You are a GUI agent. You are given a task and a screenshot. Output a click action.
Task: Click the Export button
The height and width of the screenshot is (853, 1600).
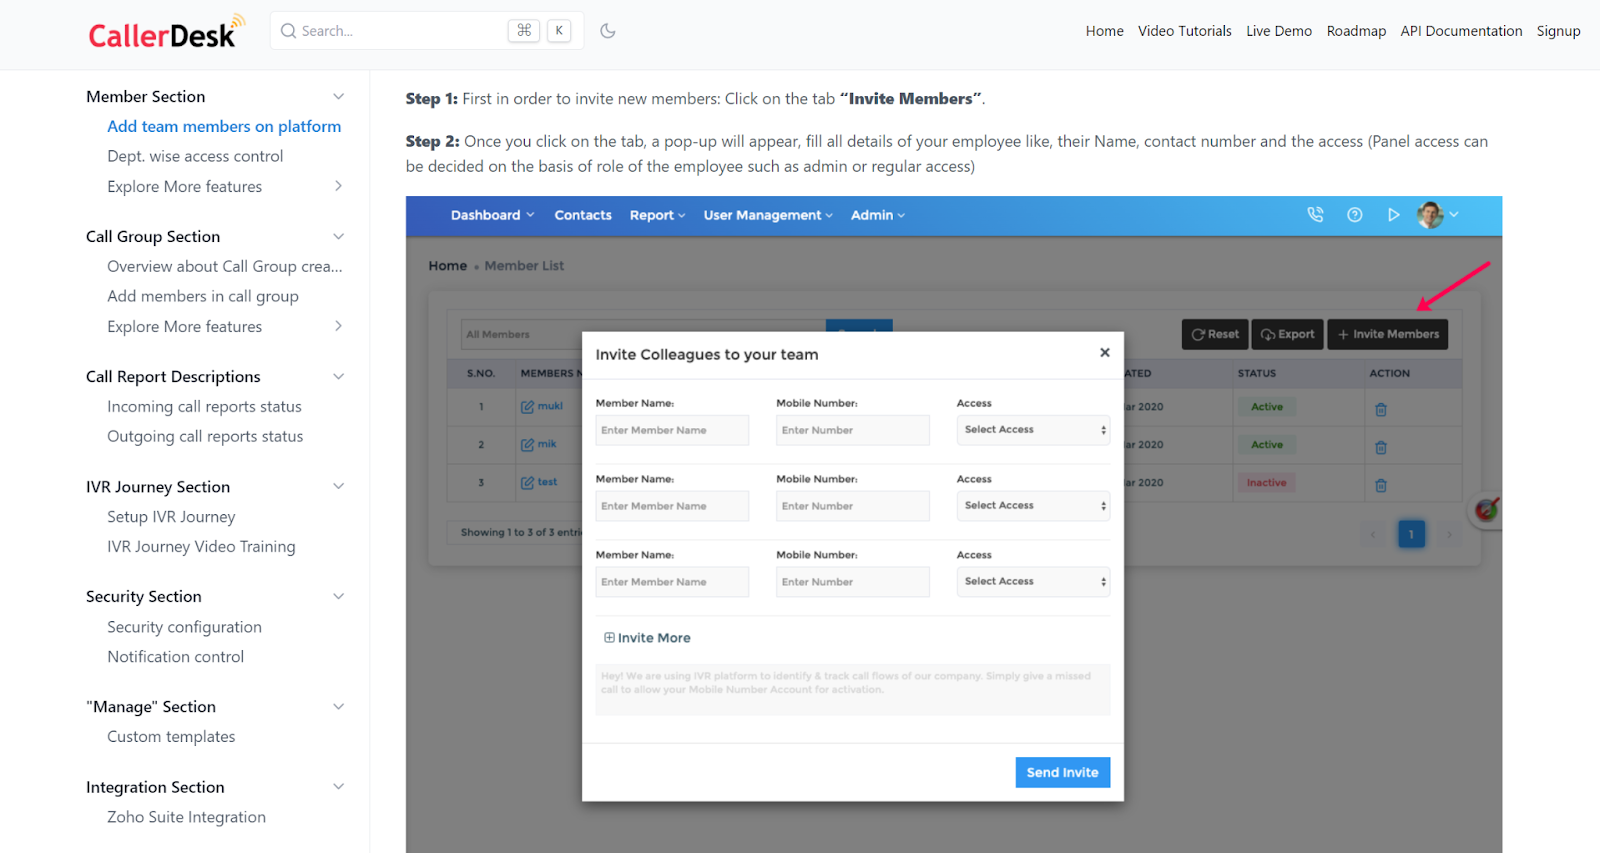1288,334
